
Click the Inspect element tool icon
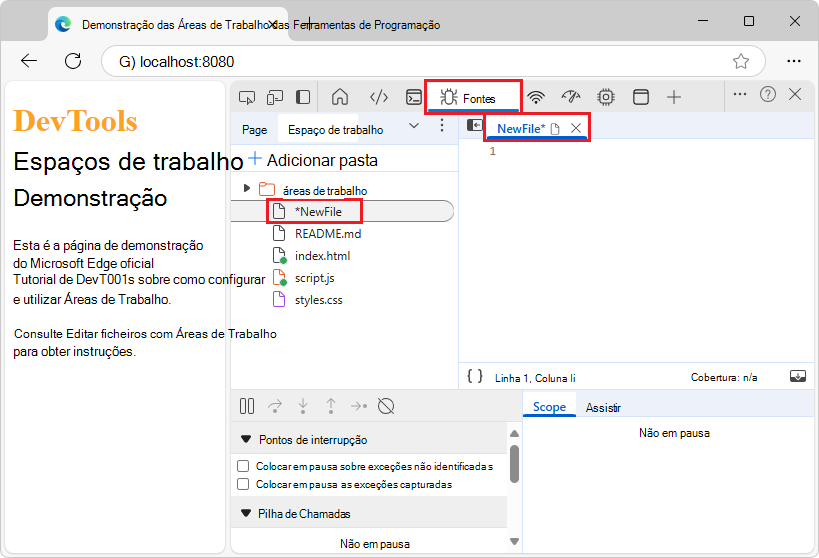pos(247,98)
